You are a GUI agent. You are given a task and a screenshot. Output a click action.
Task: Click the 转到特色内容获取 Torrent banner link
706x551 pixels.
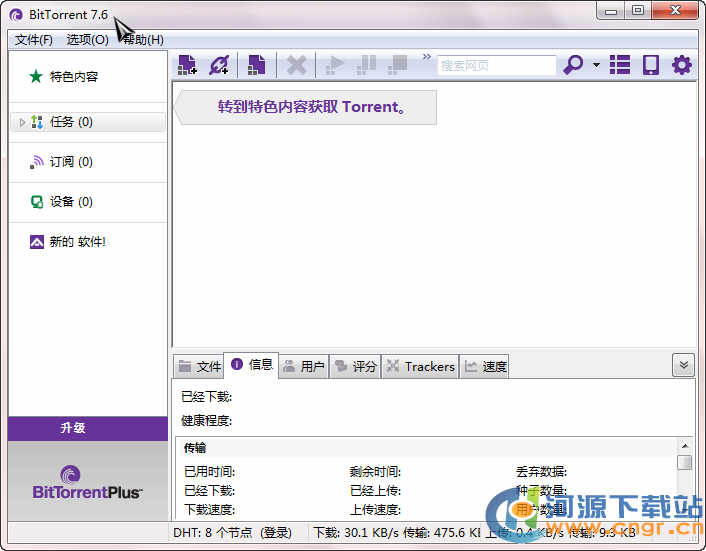click(x=312, y=107)
